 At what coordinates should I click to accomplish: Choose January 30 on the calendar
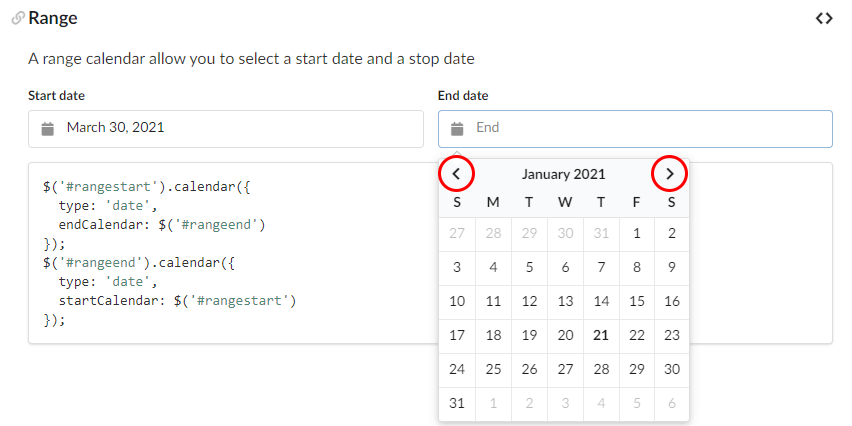pos(672,369)
